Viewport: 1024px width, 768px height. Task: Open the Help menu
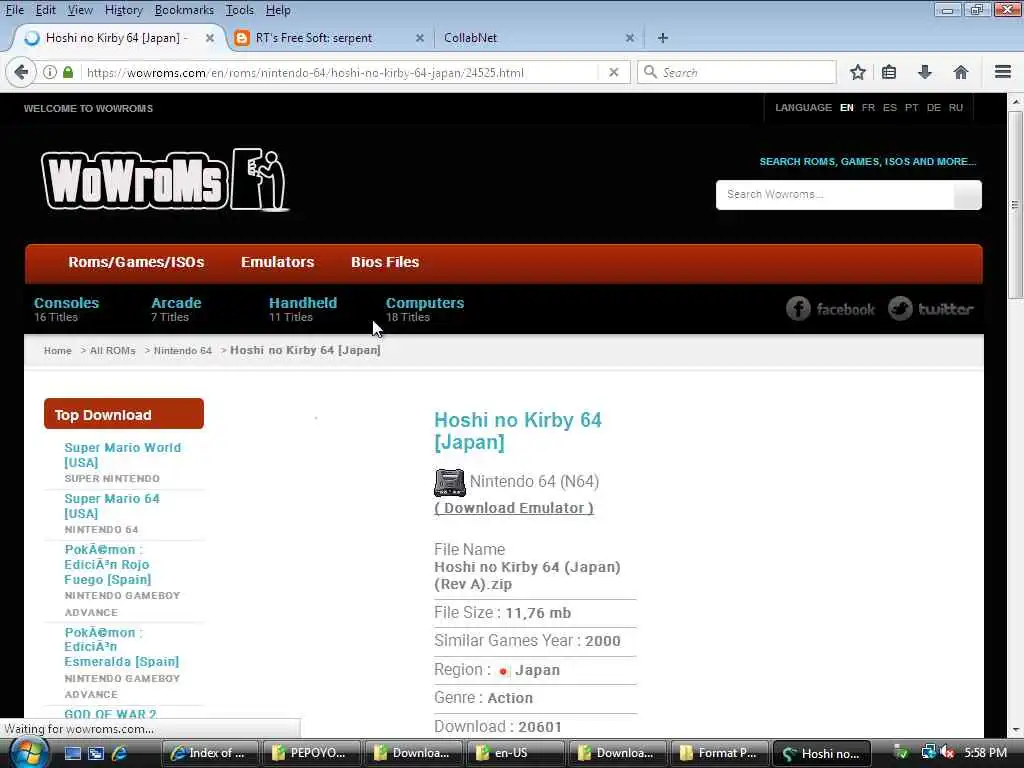278,10
